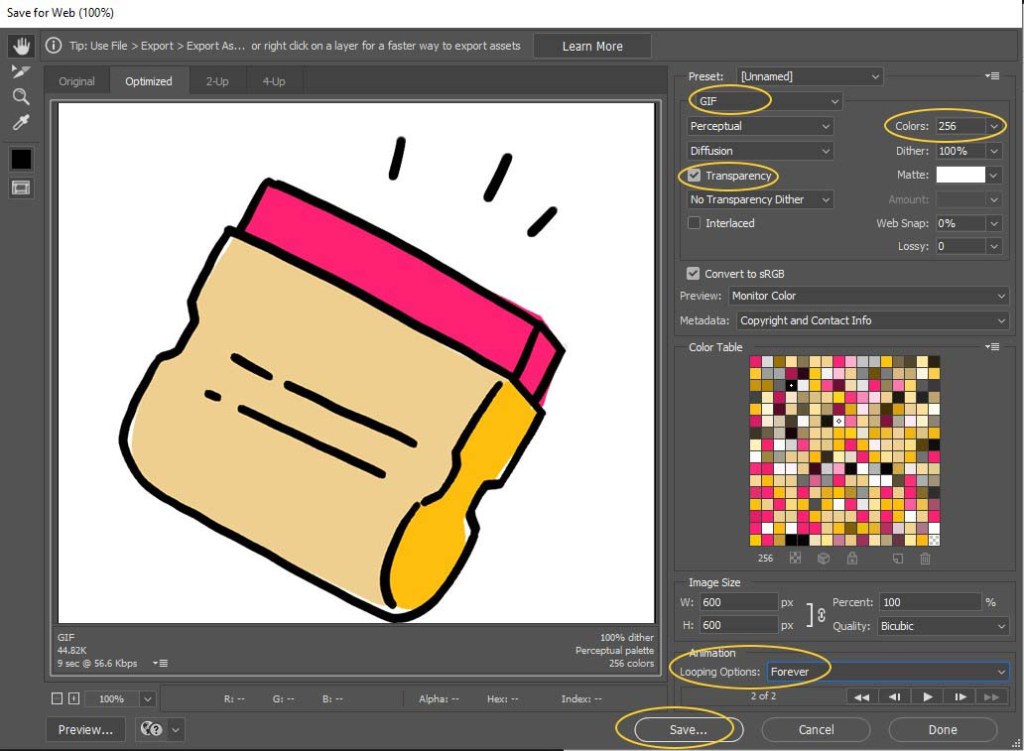Viewport: 1024px width, 751px height.
Task: Expand the Colors 256 dropdown
Action: point(993,126)
